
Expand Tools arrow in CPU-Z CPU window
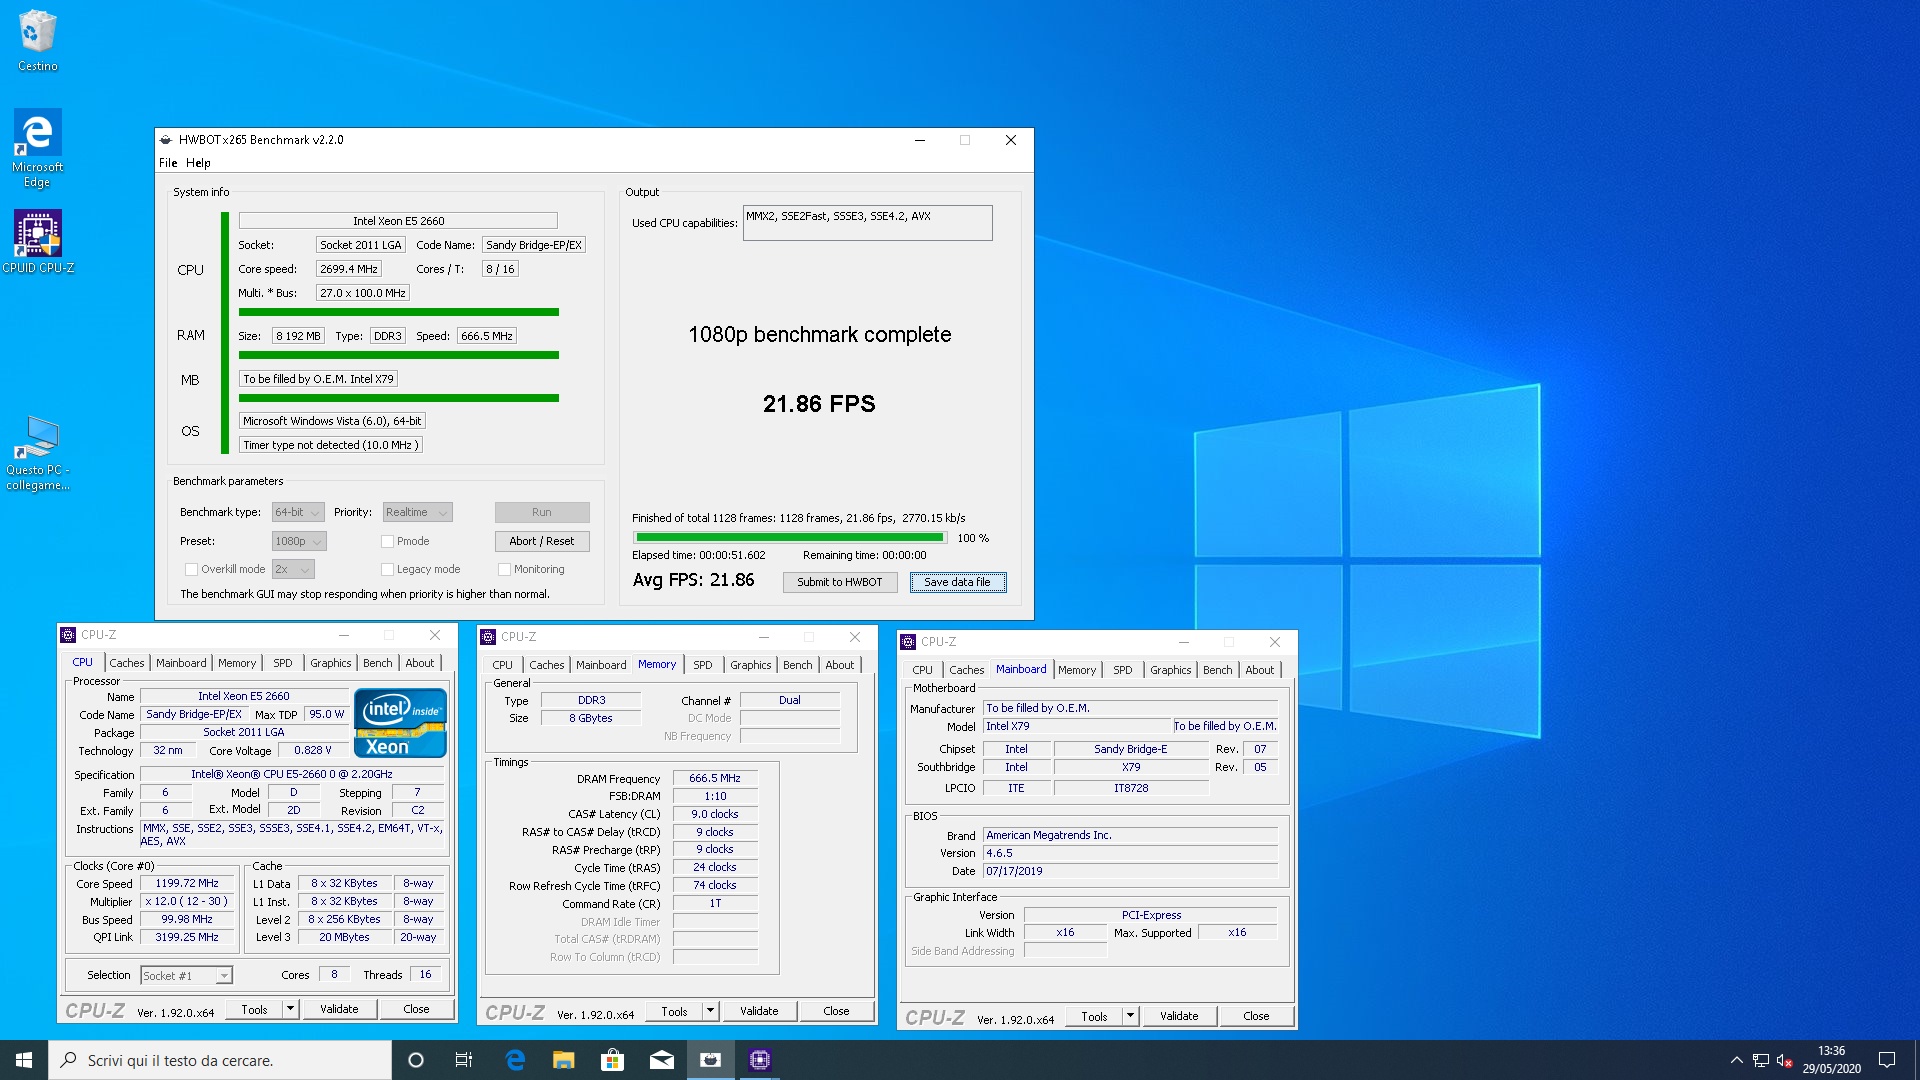[290, 1009]
